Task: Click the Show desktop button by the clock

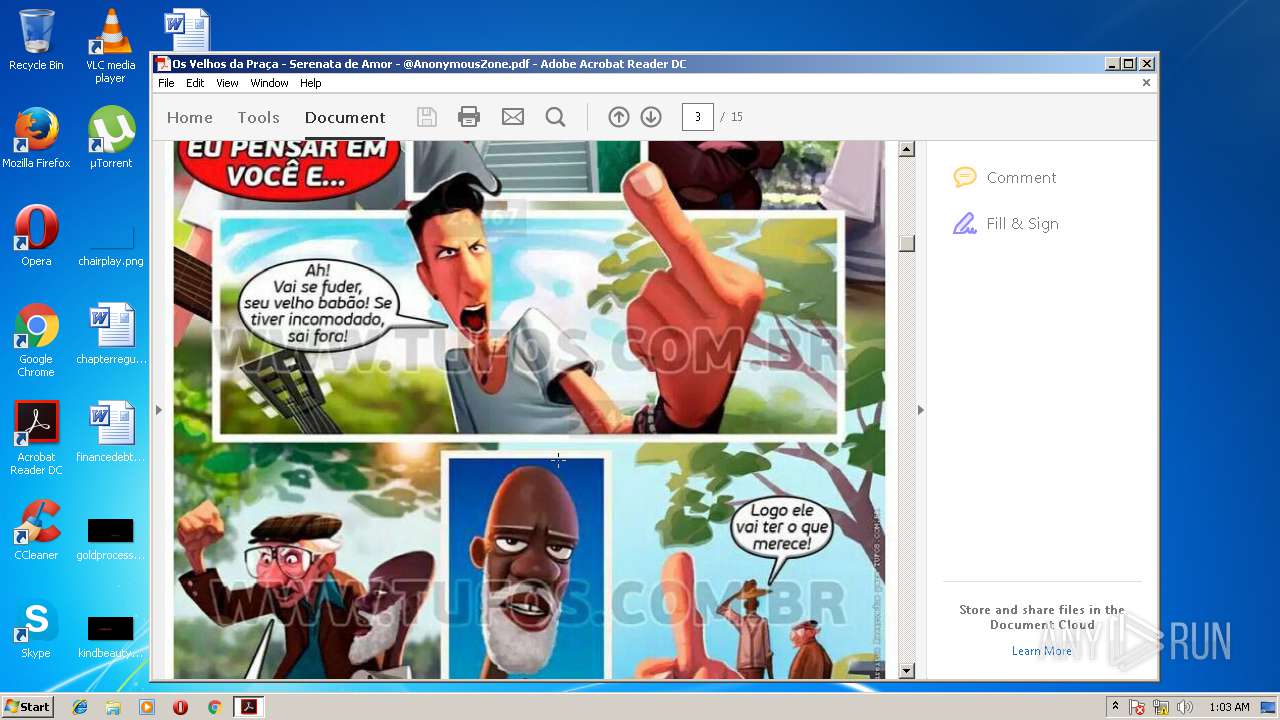Action: (1268, 707)
